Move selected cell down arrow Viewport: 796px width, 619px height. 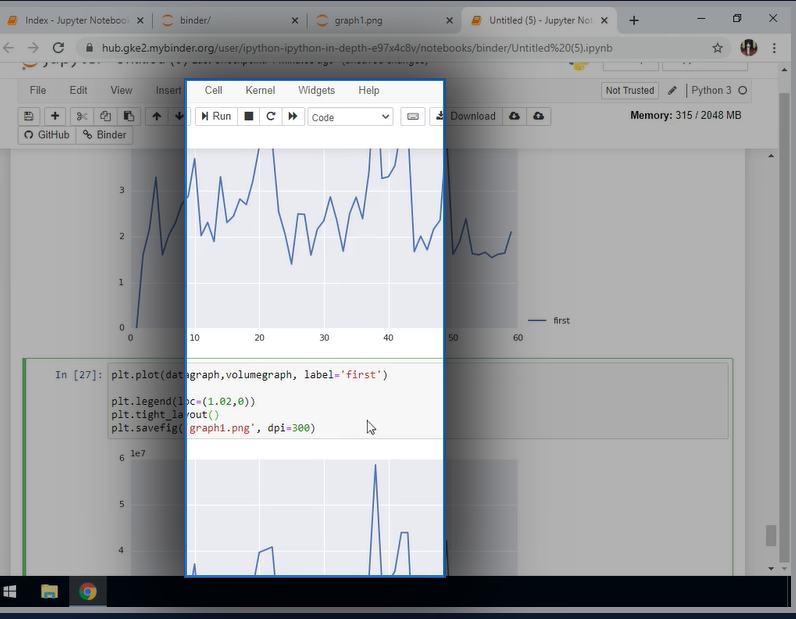click(179, 116)
